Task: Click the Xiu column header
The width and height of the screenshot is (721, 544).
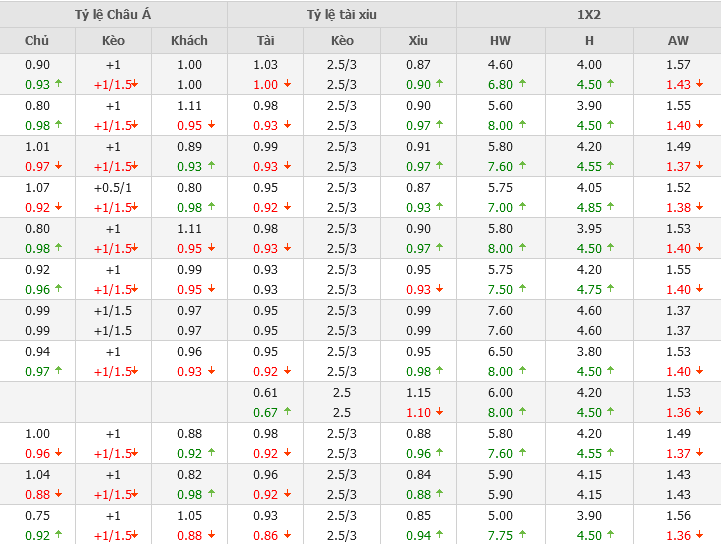Action: pyautogui.click(x=418, y=40)
